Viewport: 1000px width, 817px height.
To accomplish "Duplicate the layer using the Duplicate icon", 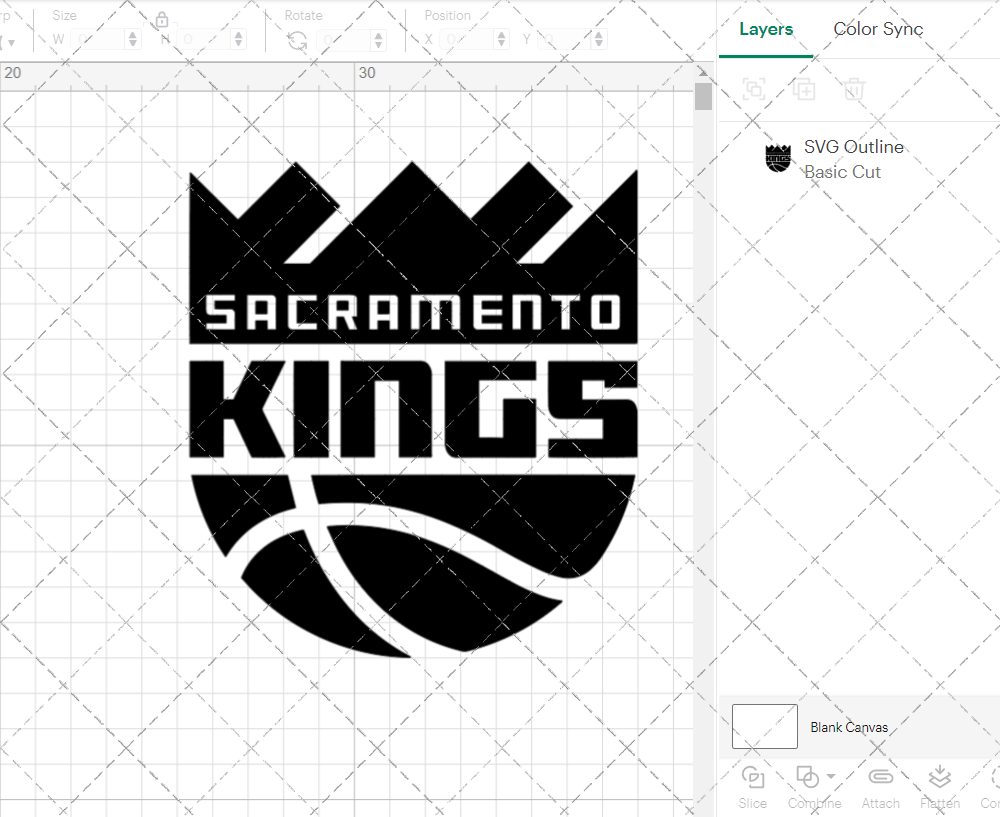I will (804, 89).
